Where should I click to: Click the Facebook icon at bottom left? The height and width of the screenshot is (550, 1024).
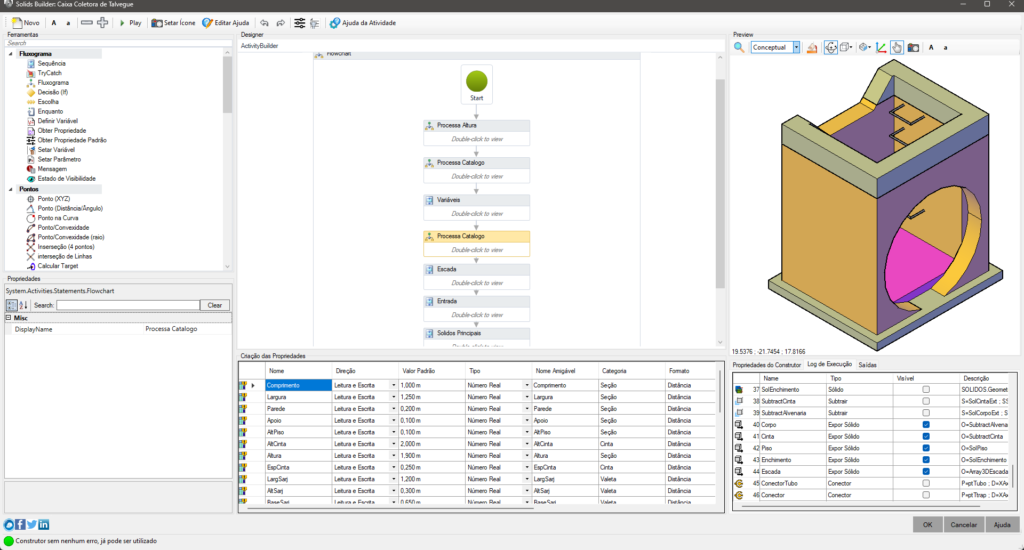pyautogui.click(x=20, y=525)
